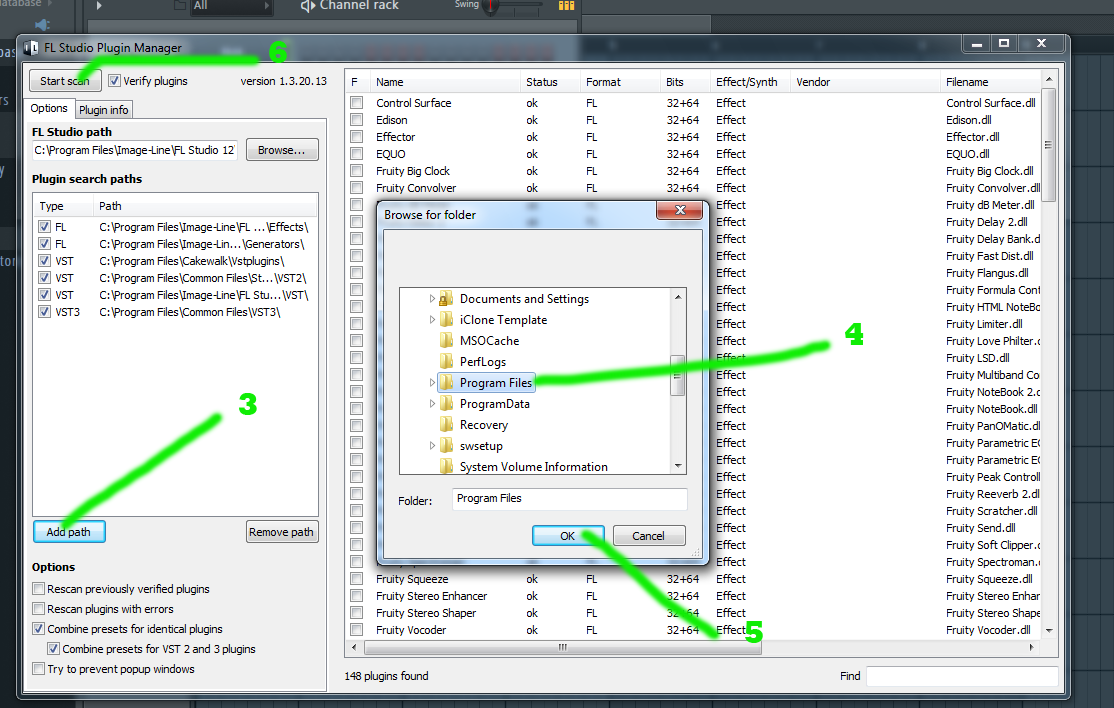Click the Folder name text field
Image resolution: width=1114 pixels, height=708 pixels.
pos(569,499)
